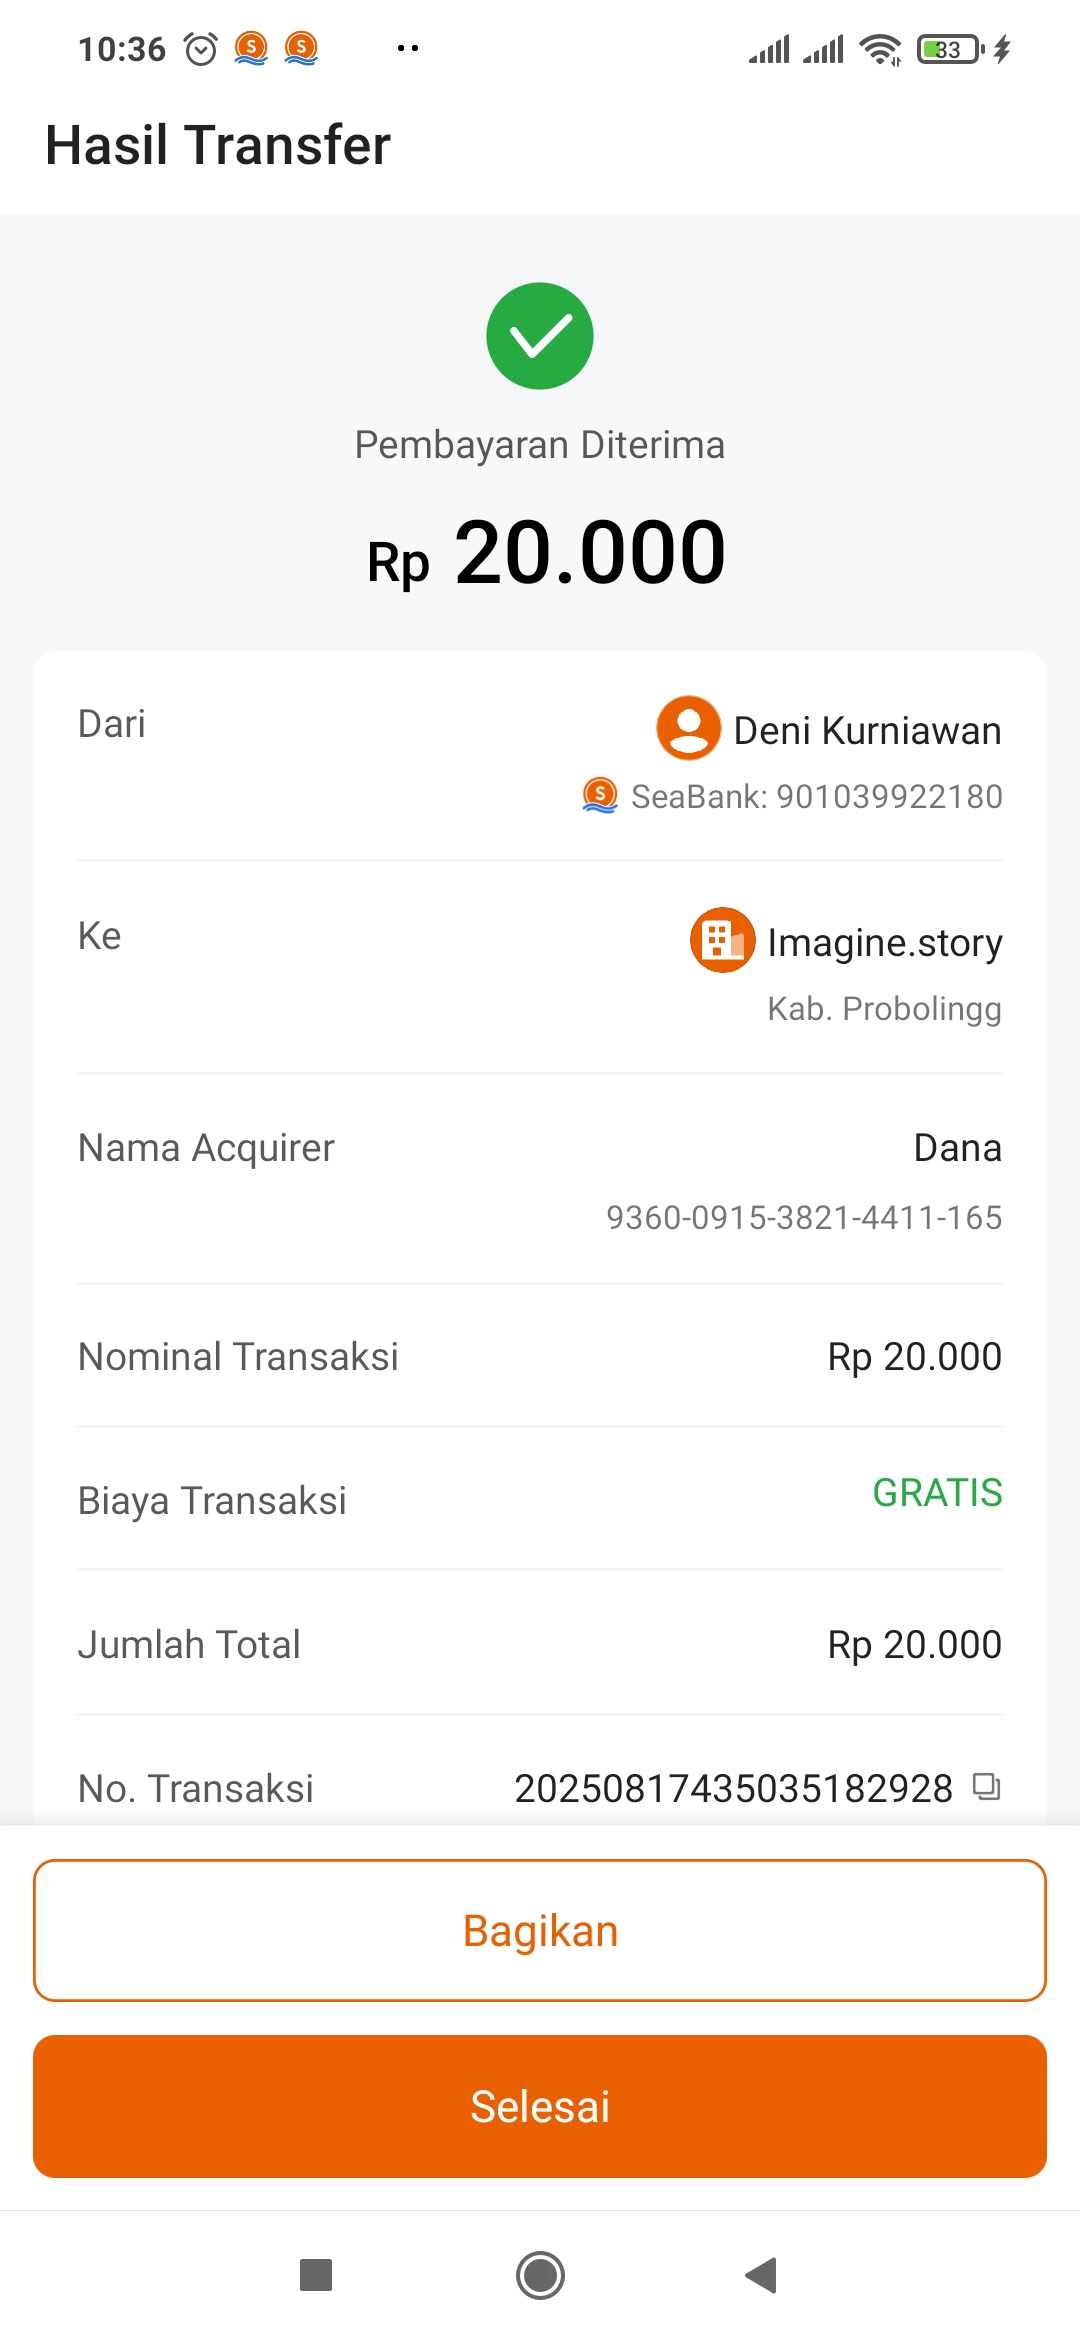
Task: Tap the Selesai done button
Action: coord(540,2106)
